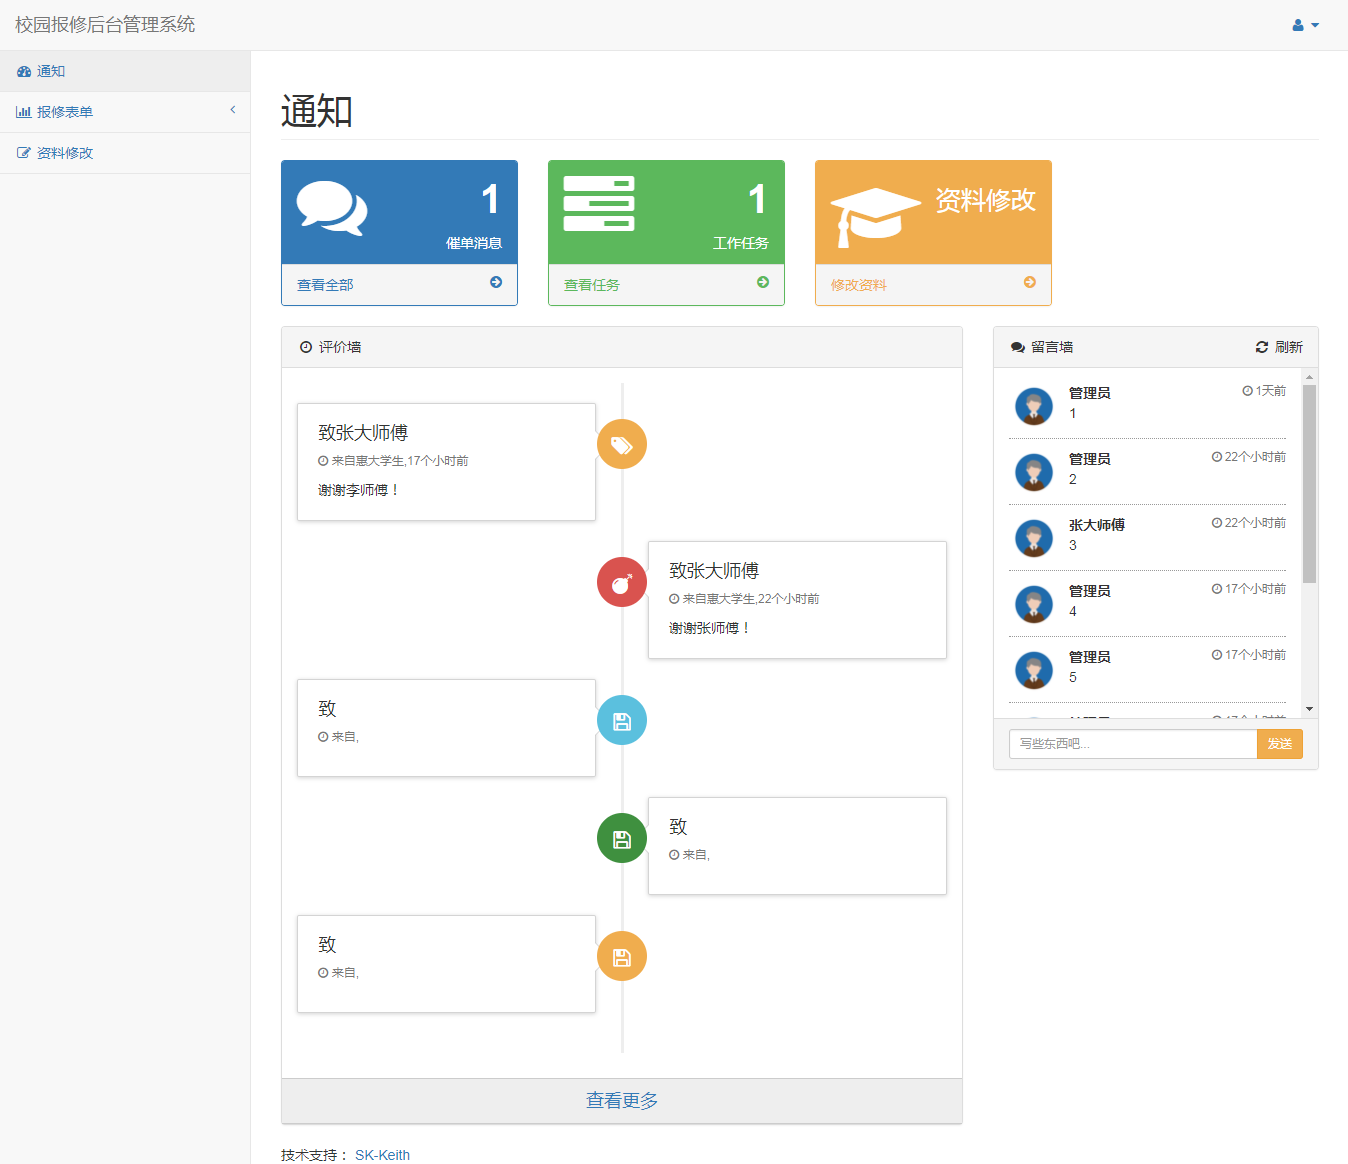Click the bottom orange save timeline badge
Viewport: 1348px width, 1164px height.
(622, 956)
